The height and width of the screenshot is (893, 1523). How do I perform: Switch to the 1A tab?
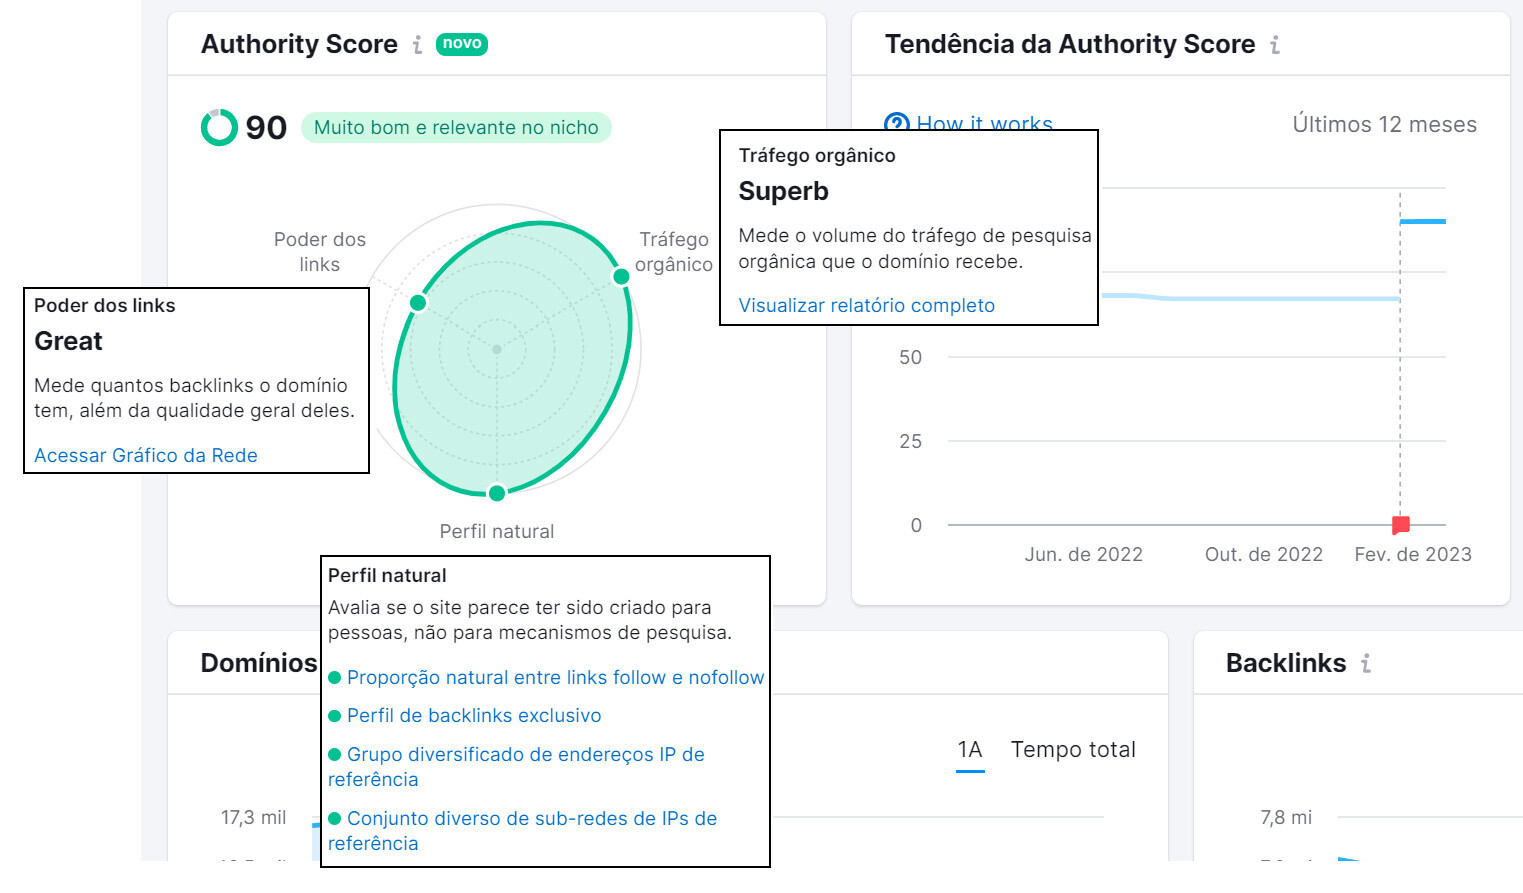coord(969,749)
